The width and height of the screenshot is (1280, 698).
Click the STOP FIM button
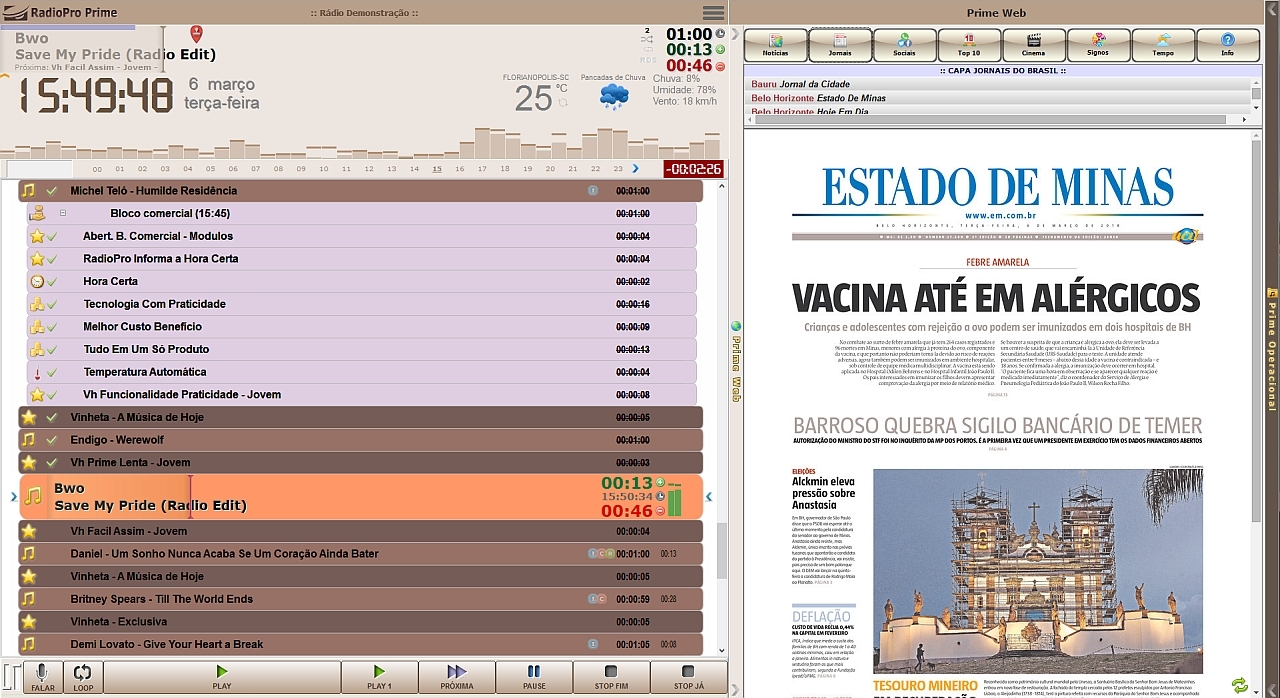coord(612,677)
